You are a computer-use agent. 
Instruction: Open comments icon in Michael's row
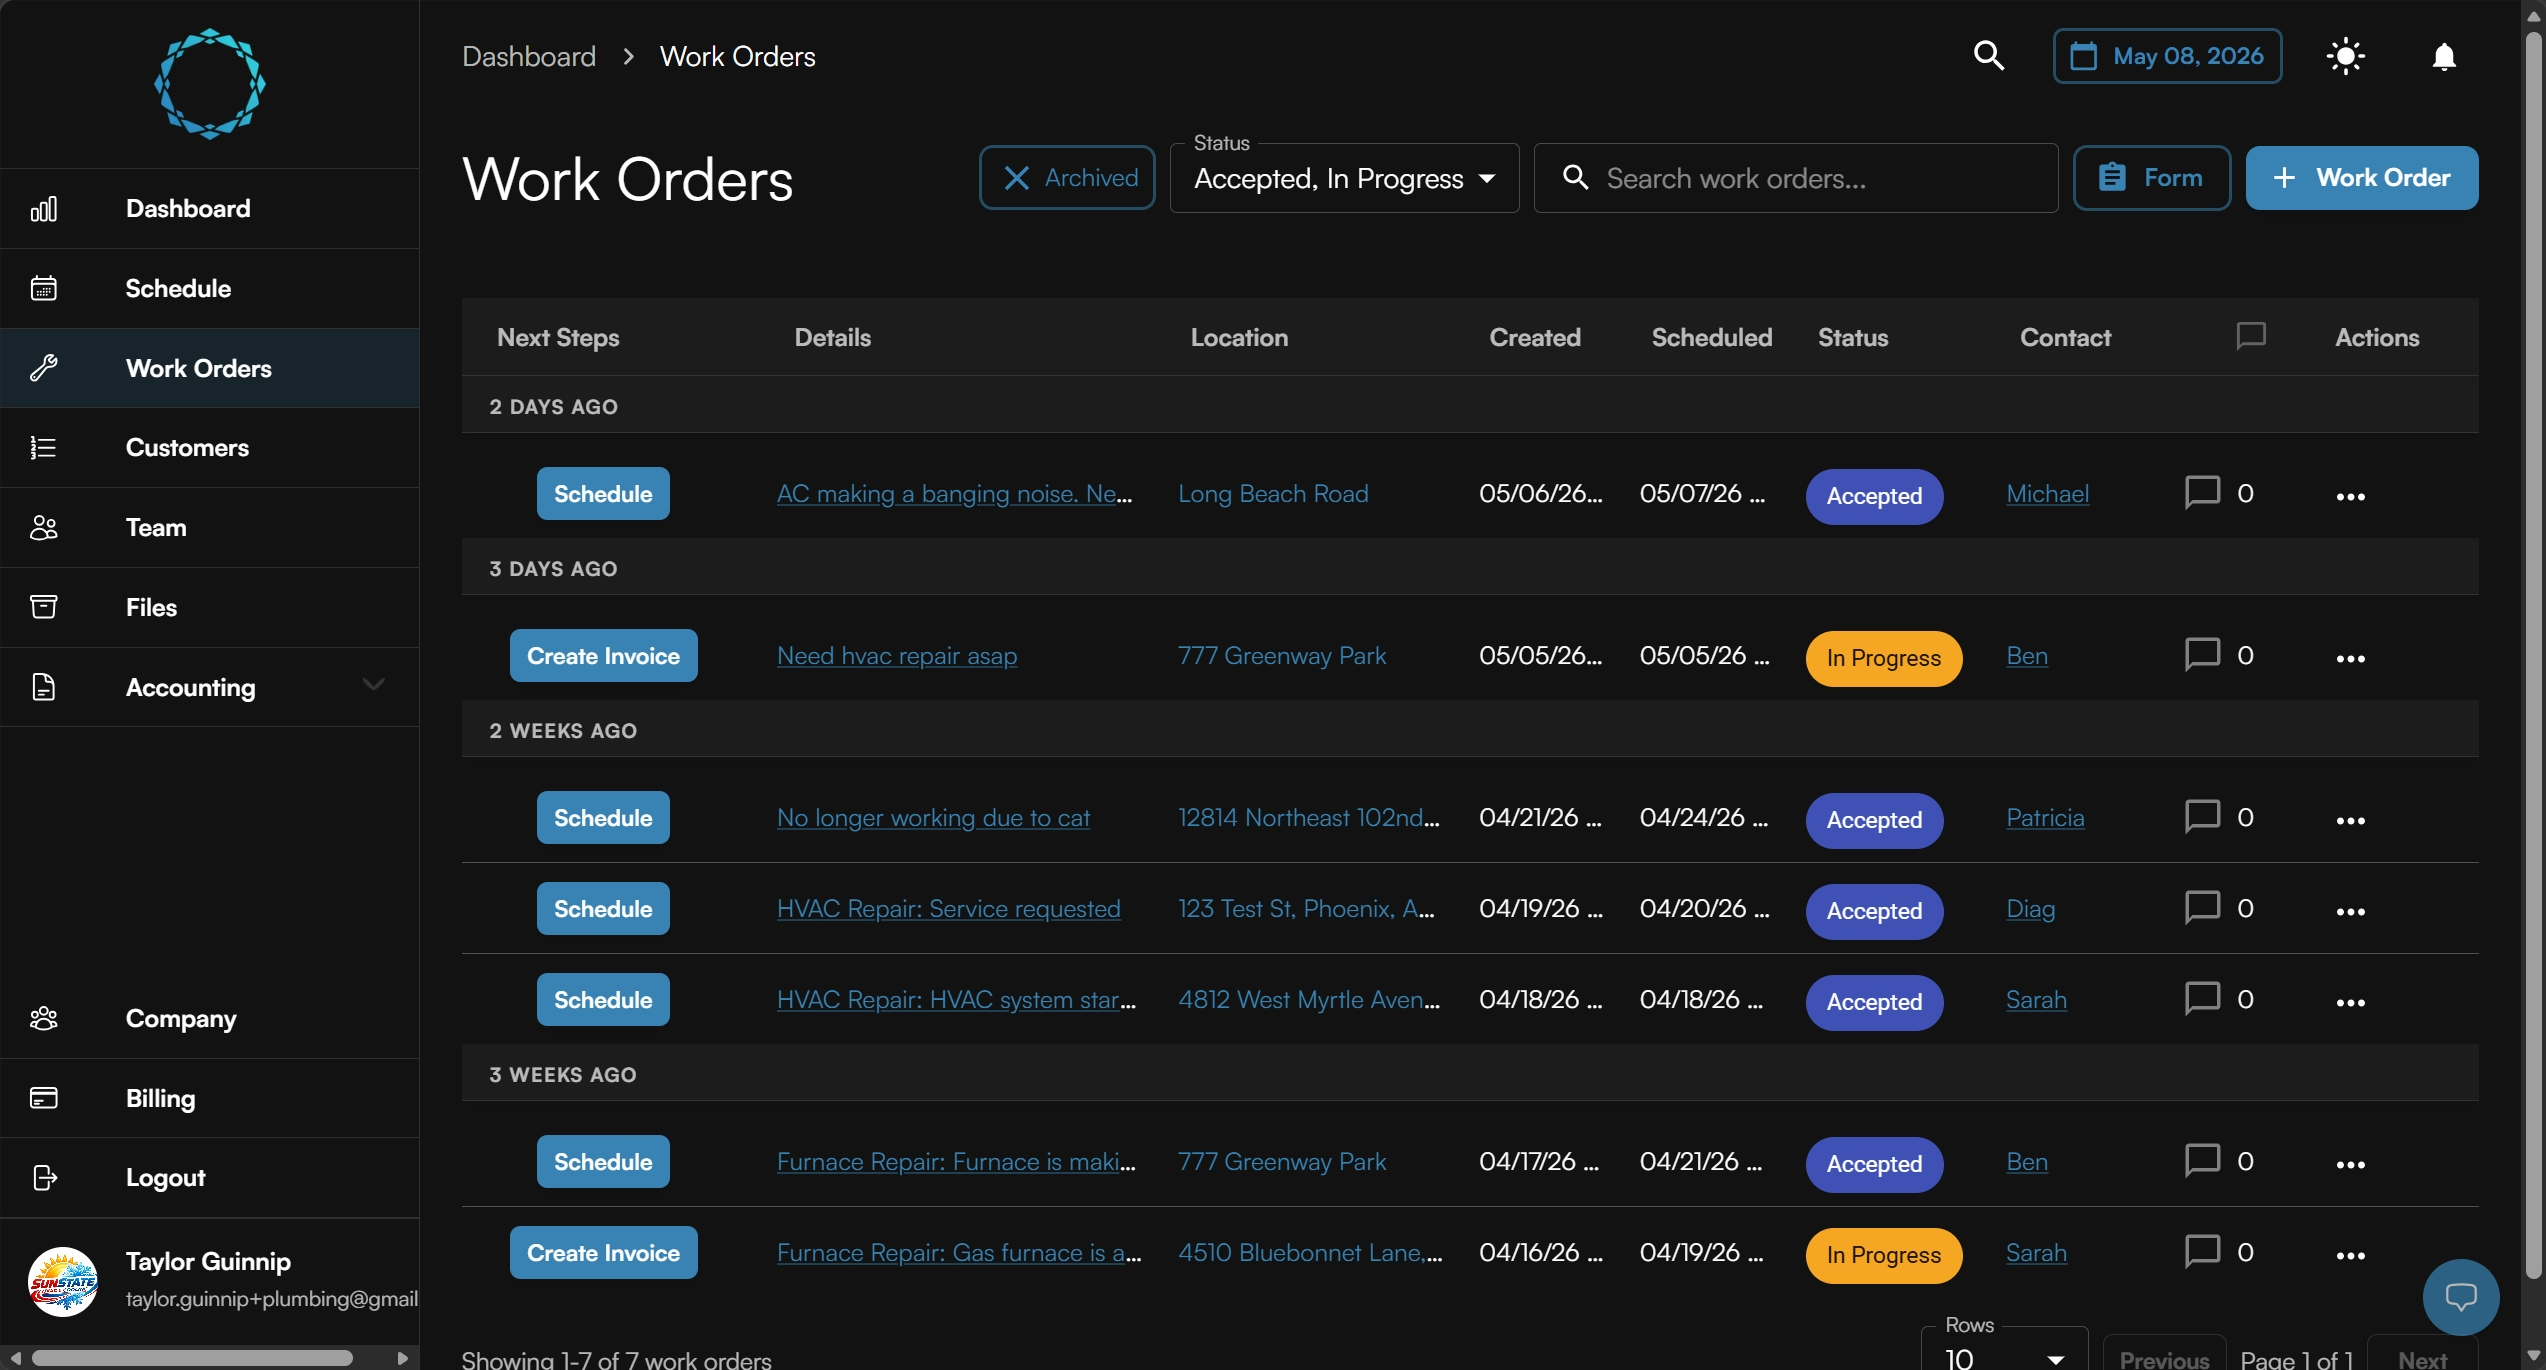[2202, 493]
